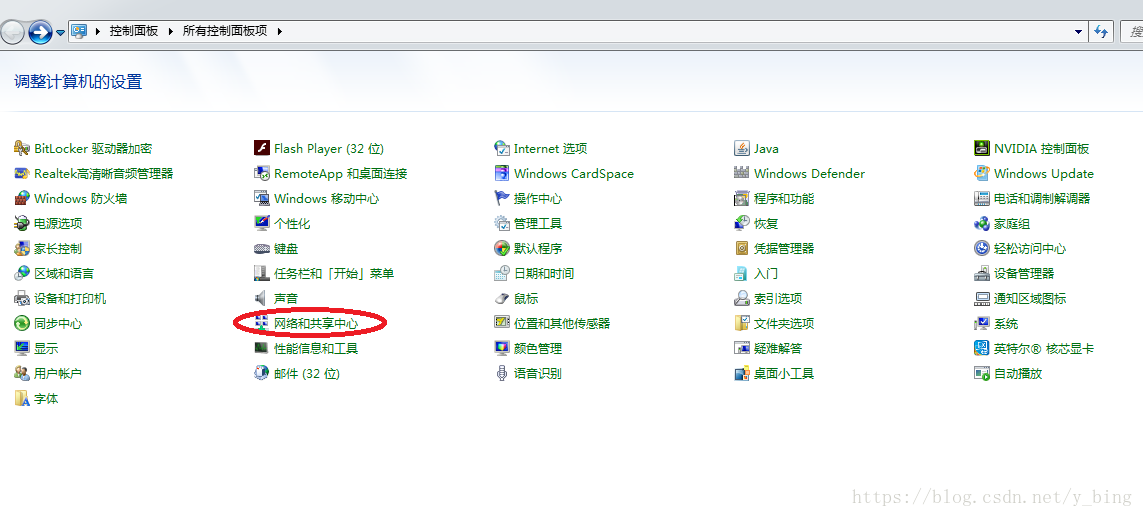Open the 颜色管理 link
The image size is (1143, 517).
point(538,349)
